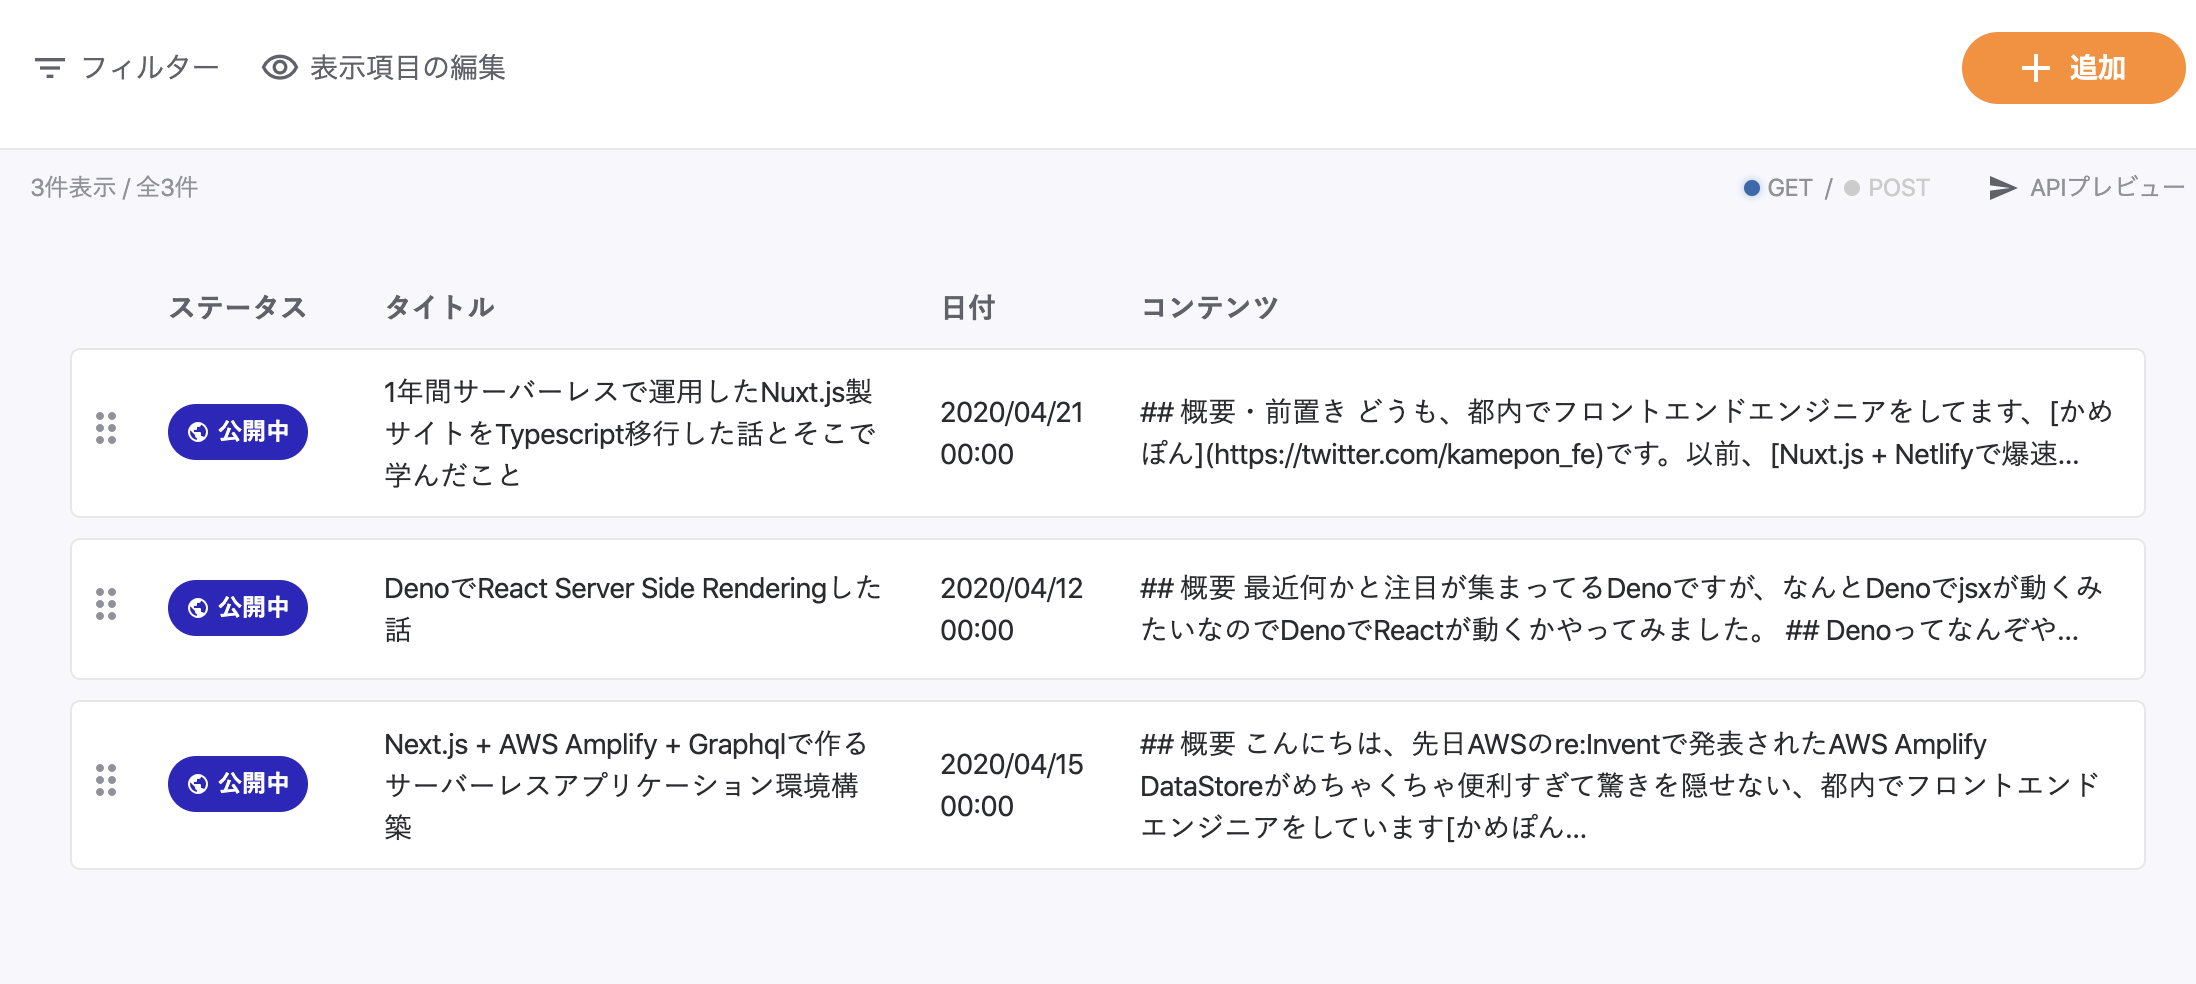Click the タイトル column header
2196x984 pixels.
point(440,307)
